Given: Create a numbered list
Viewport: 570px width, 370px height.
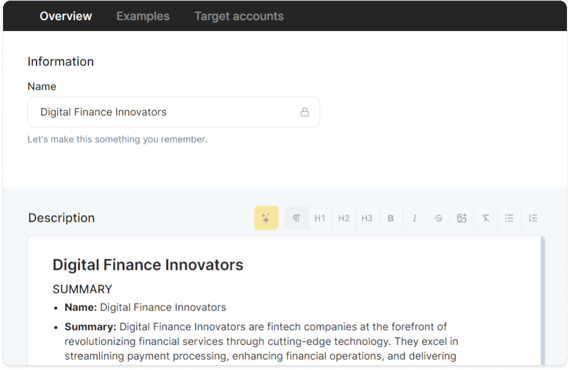Looking at the screenshot, I should point(533,218).
